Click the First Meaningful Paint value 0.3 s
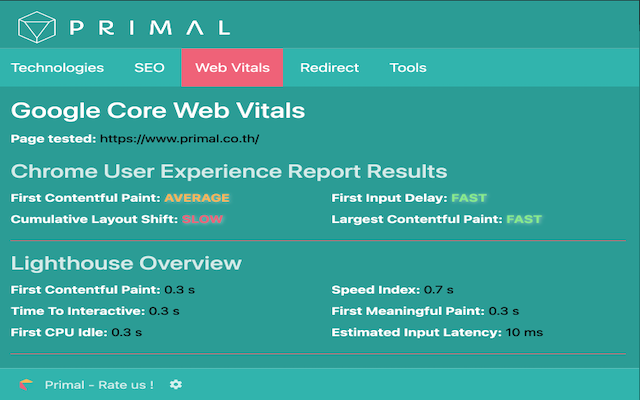 (x=504, y=311)
